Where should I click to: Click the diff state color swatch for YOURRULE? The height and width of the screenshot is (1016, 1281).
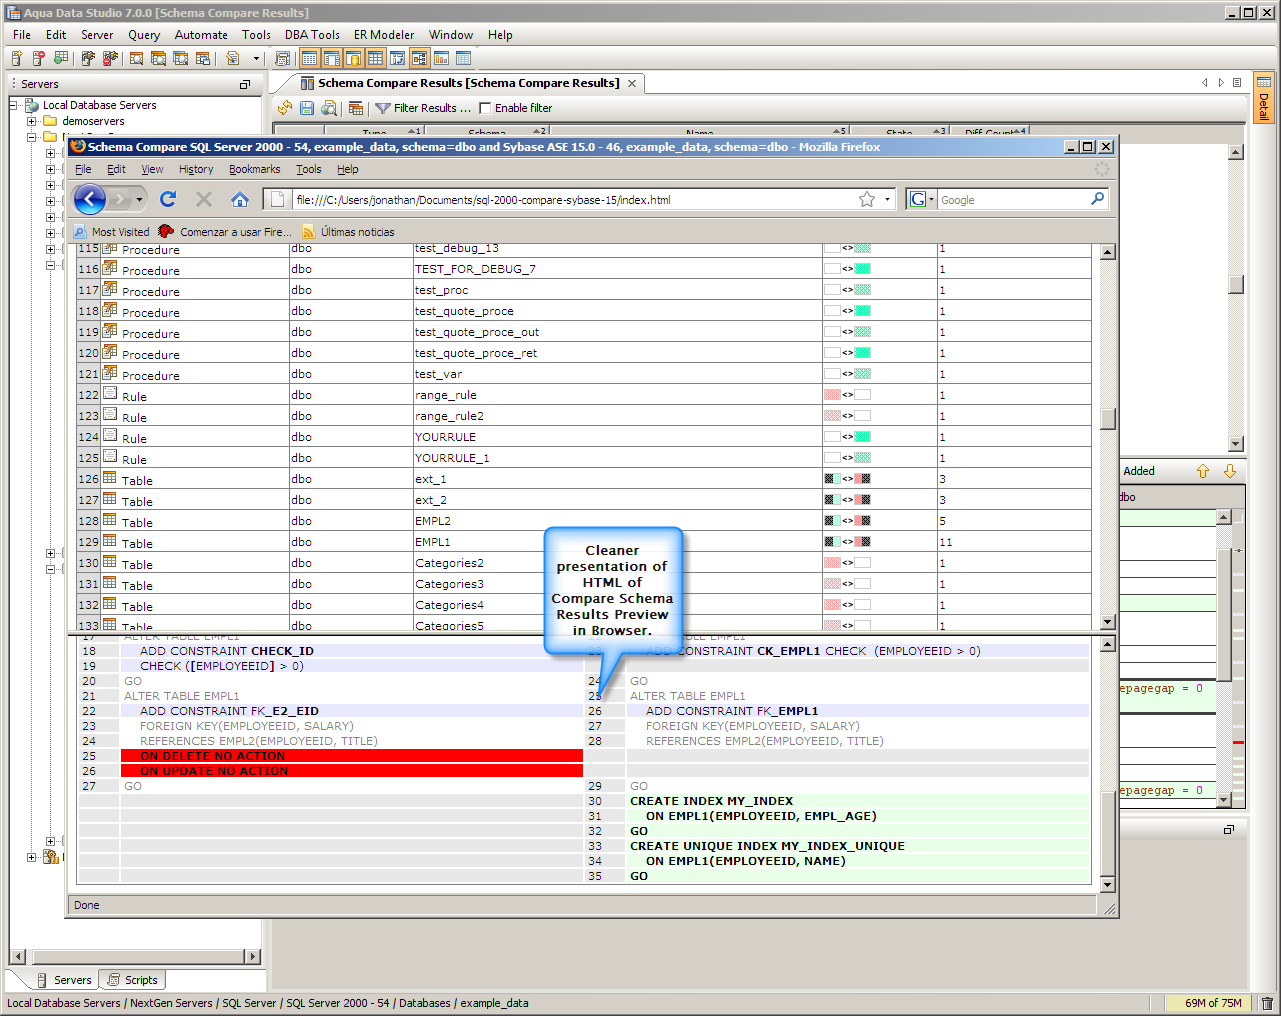(847, 436)
